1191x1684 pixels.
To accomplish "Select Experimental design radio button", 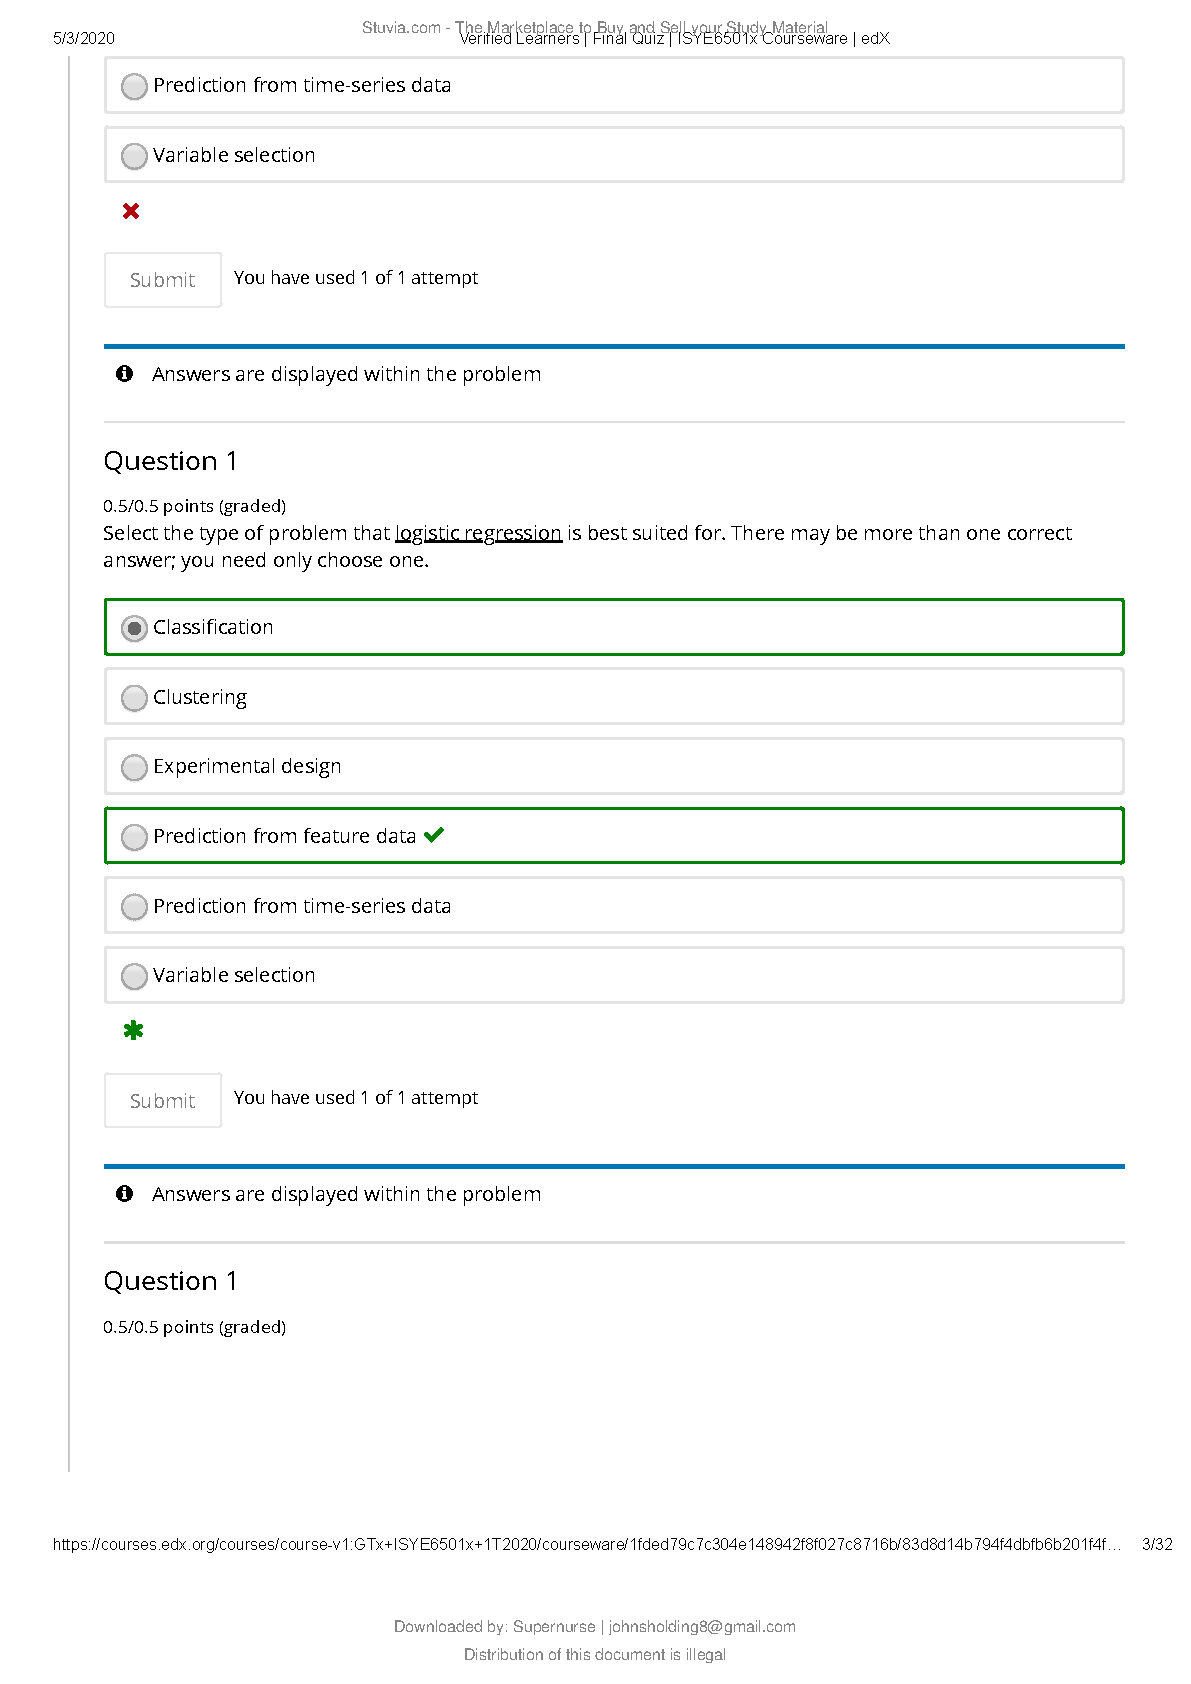I will 134,767.
